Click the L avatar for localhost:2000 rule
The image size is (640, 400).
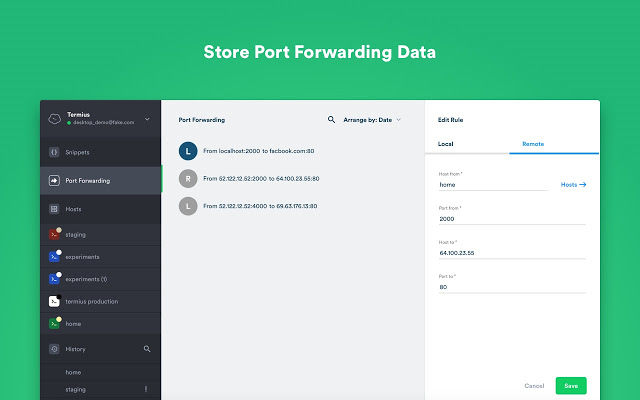[x=188, y=151]
